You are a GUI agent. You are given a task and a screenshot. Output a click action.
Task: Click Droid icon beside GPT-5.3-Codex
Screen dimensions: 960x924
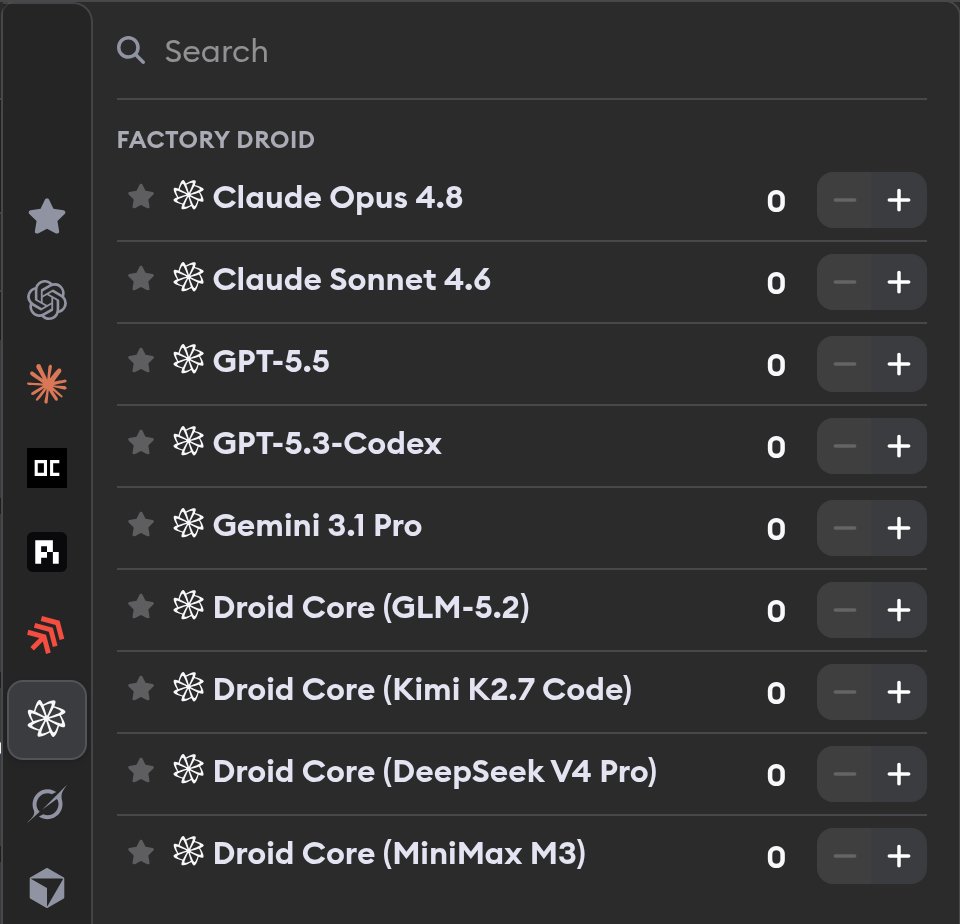tap(188, 442)
